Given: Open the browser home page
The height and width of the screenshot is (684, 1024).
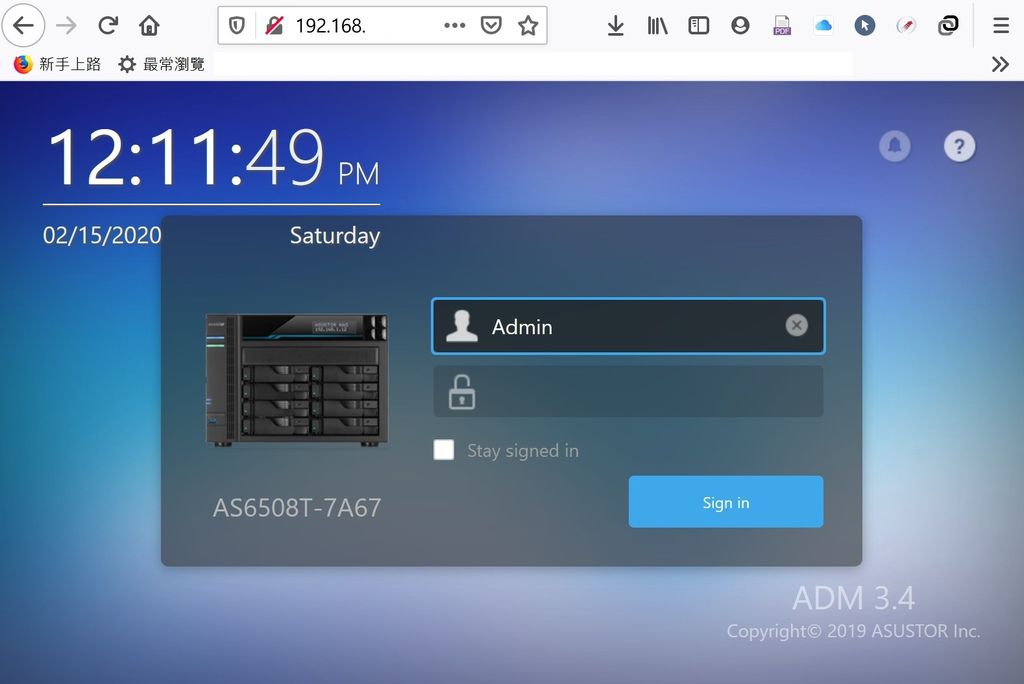Looking at the screenshot, I should (x=150, y=25).
